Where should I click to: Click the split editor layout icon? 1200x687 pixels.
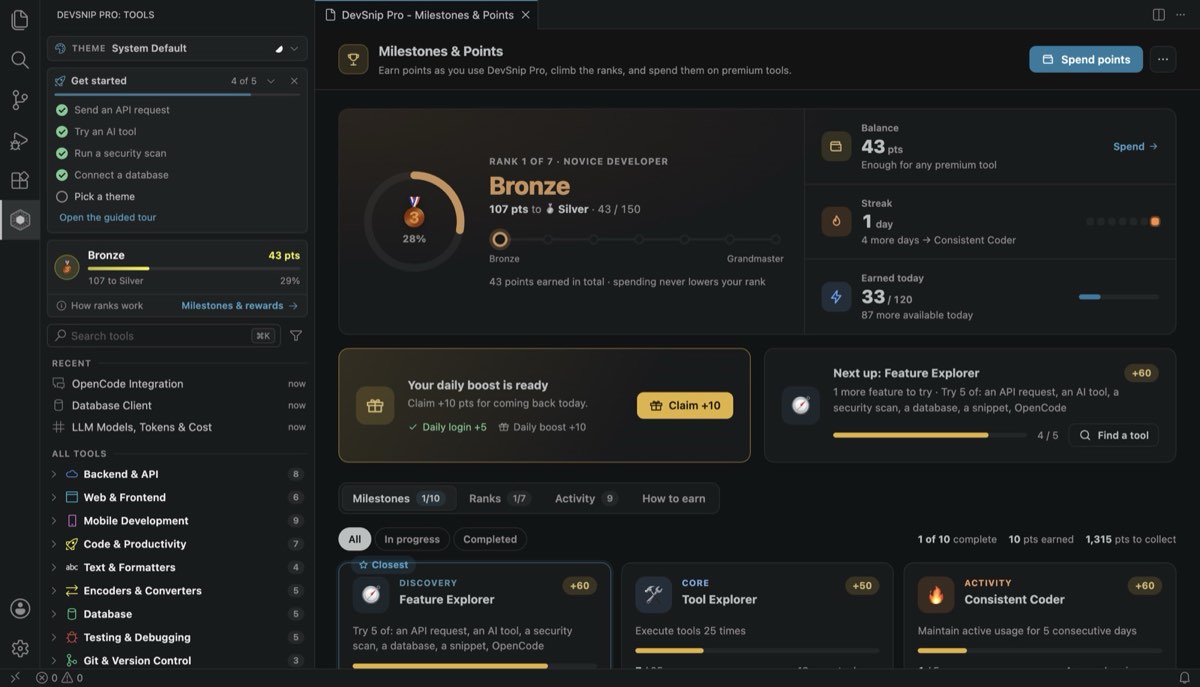1158,15
